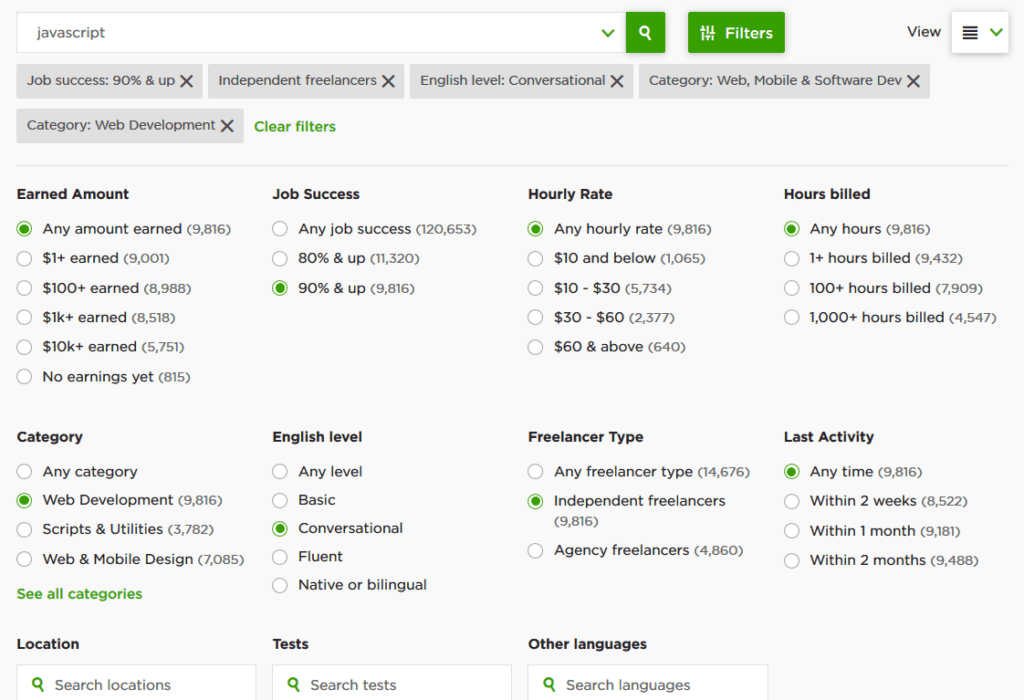This screenshot has width=1024, height=700.
Task: Focus the Search languages field
Action: (648, 683)
